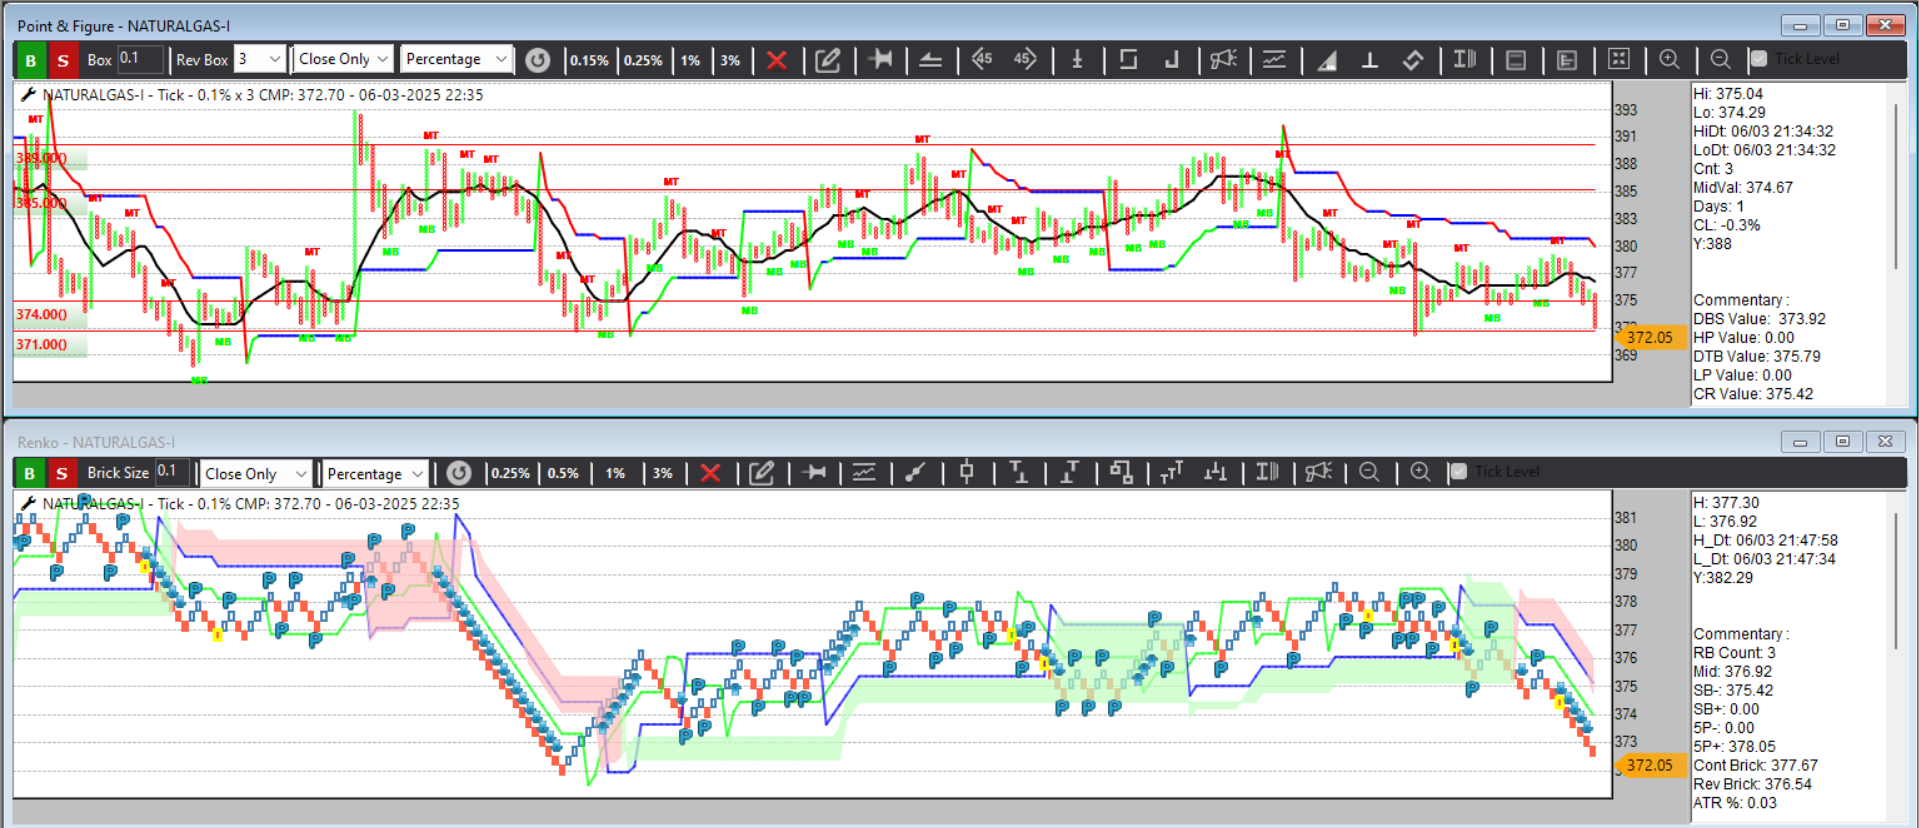Screen dimensions: 1919x828
Task: Click the edit pencil icon in Point & Figure toolbar
Action: pyautogui.click(x=828, y=60)
